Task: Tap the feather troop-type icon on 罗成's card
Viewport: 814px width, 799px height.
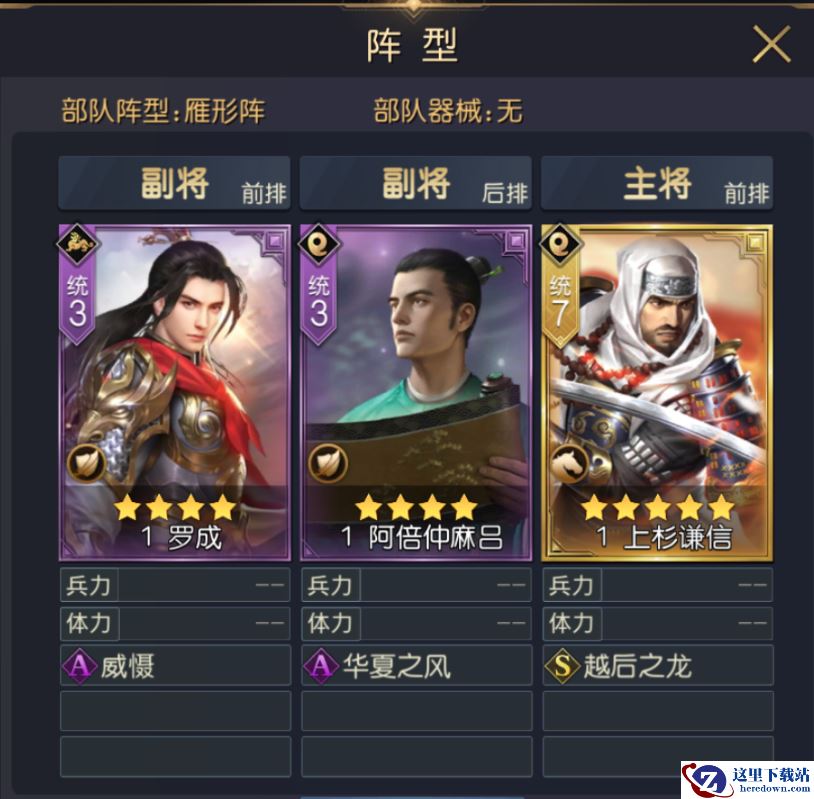Action: click(x=86, y=463)
